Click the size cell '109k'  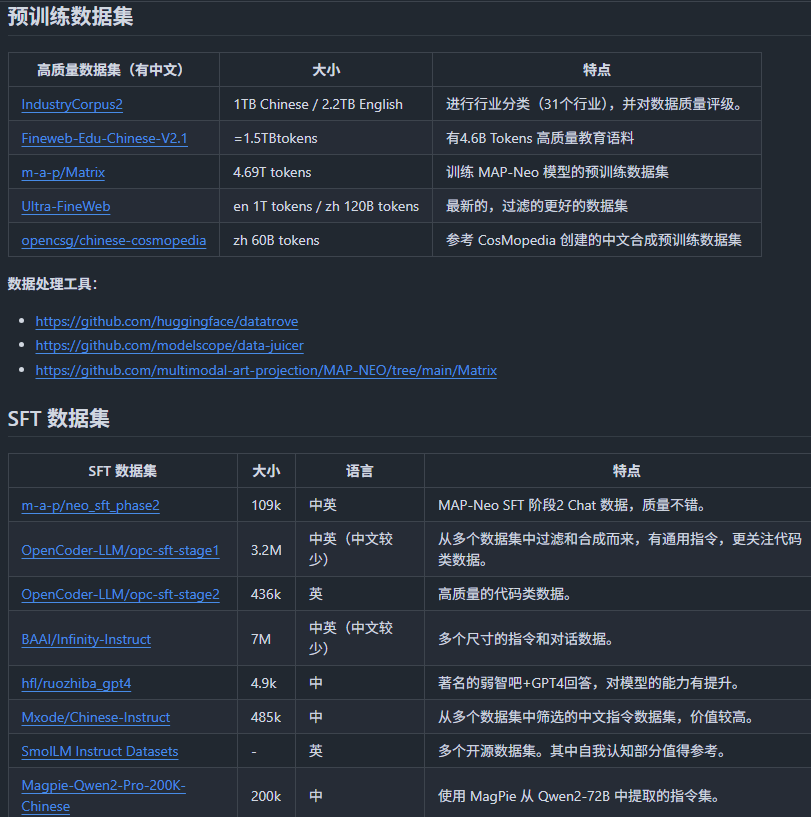pos(266,505)
